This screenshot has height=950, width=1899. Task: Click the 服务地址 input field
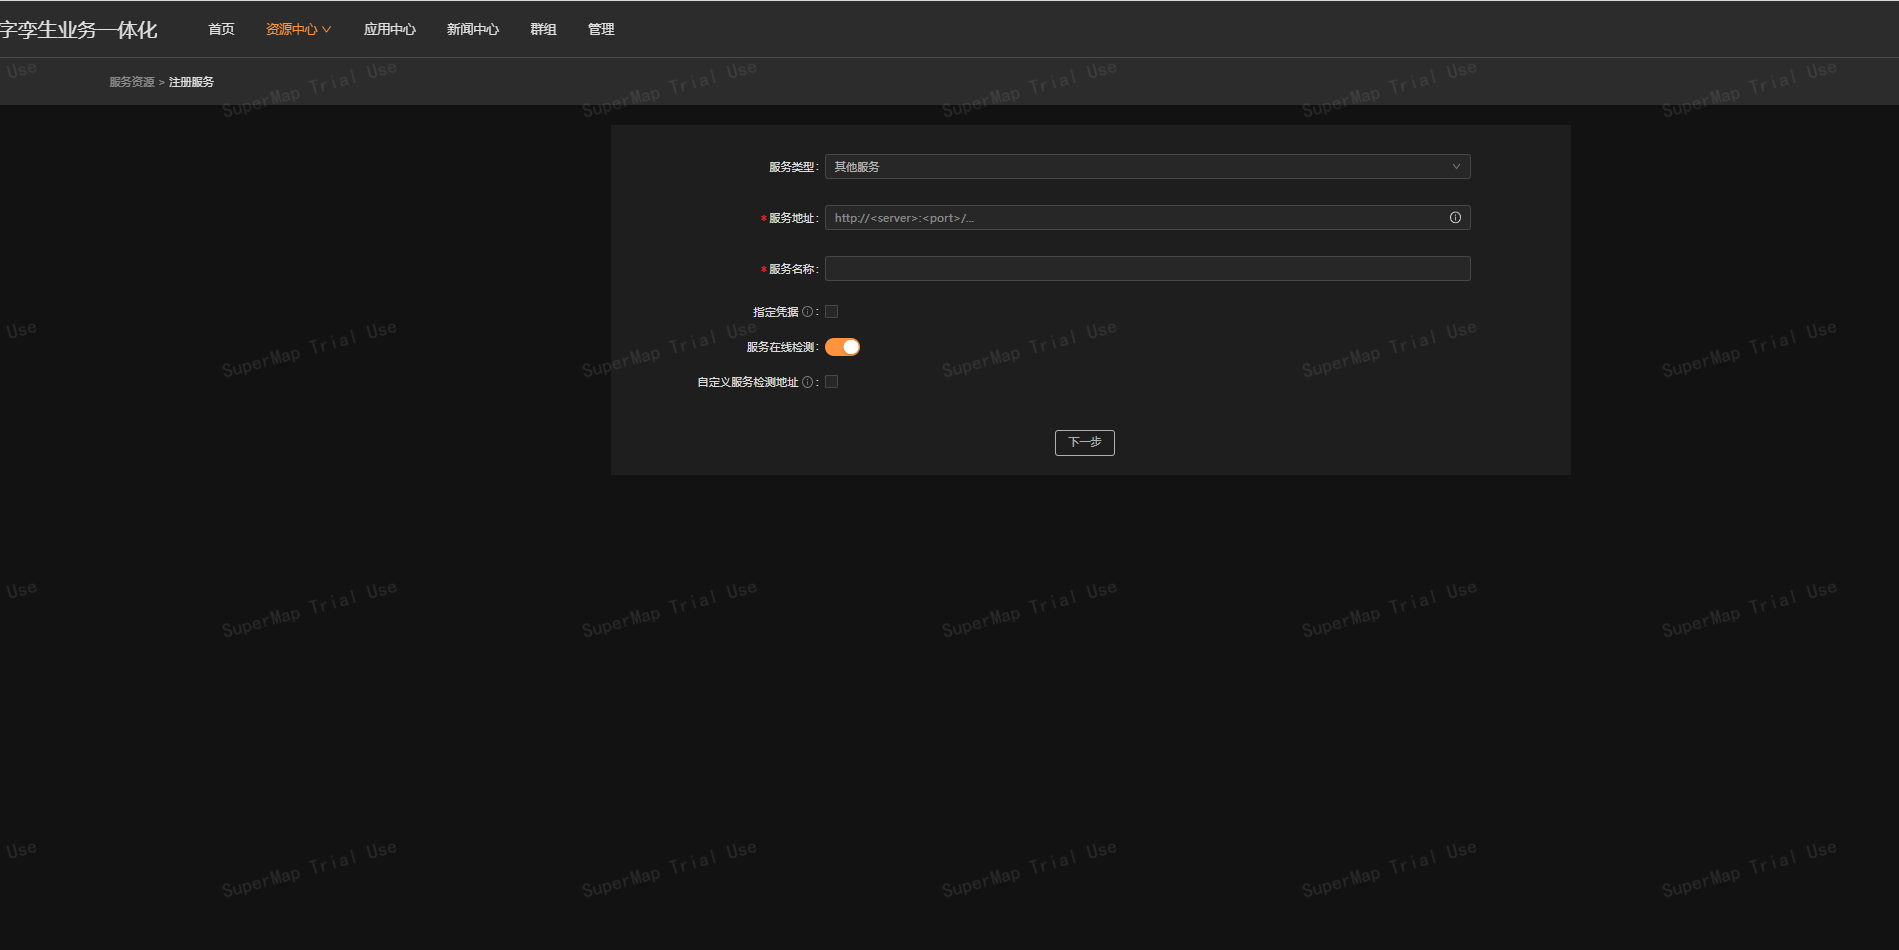point(1147,218)
